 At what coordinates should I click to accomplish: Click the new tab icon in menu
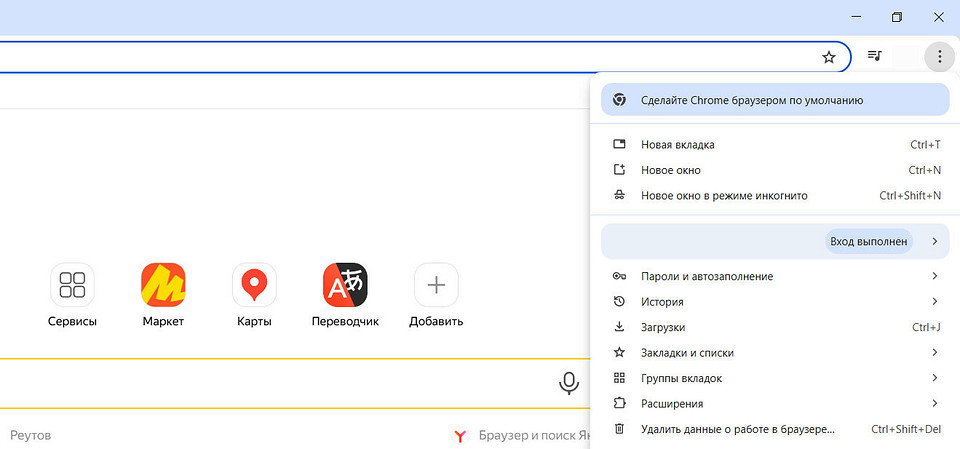click(619, 145)
